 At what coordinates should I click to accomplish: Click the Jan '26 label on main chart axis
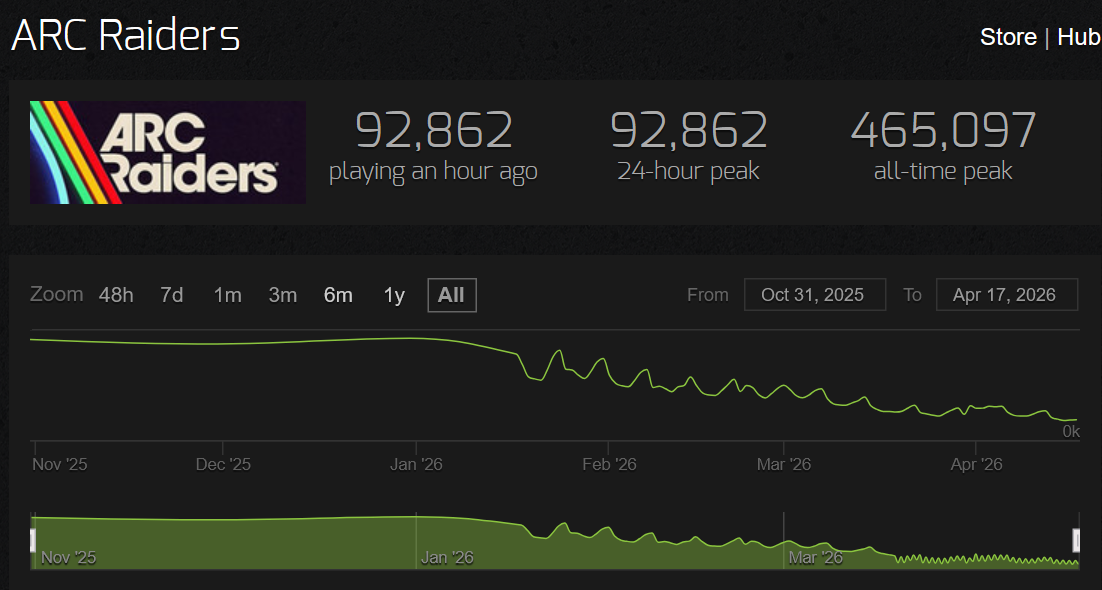point(417,464)
